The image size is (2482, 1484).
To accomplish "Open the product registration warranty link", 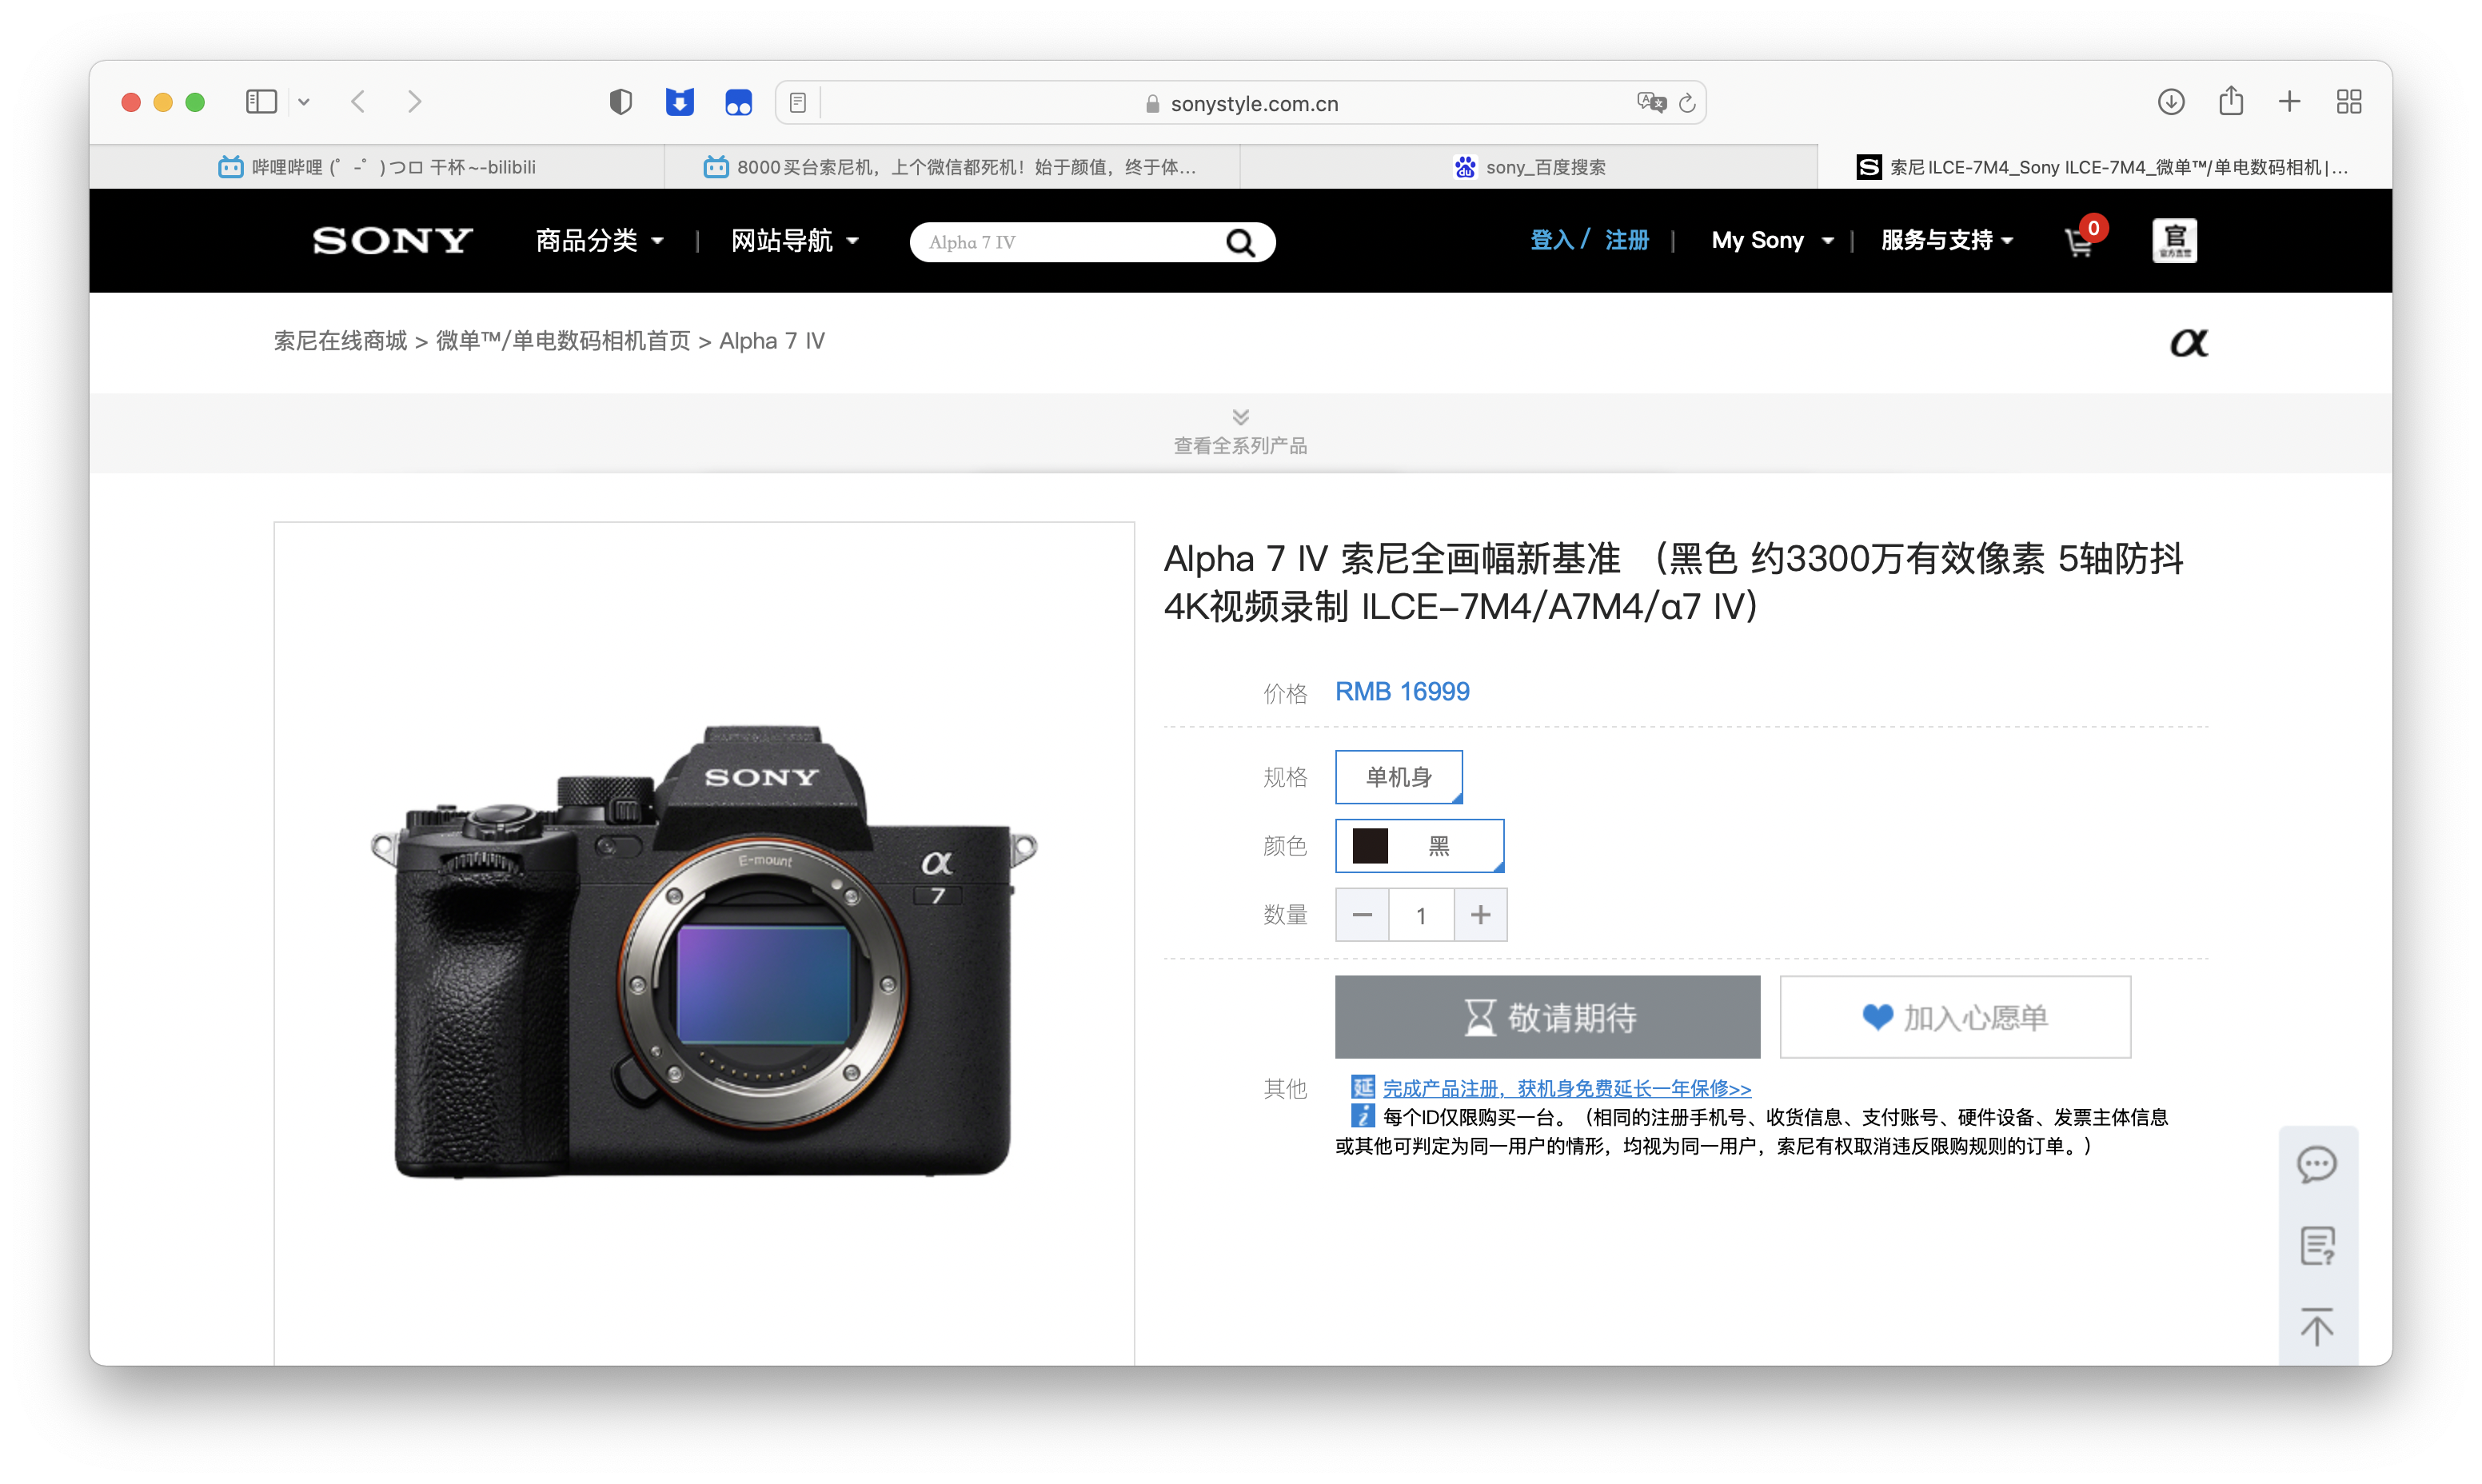I will point(1566,1088).
